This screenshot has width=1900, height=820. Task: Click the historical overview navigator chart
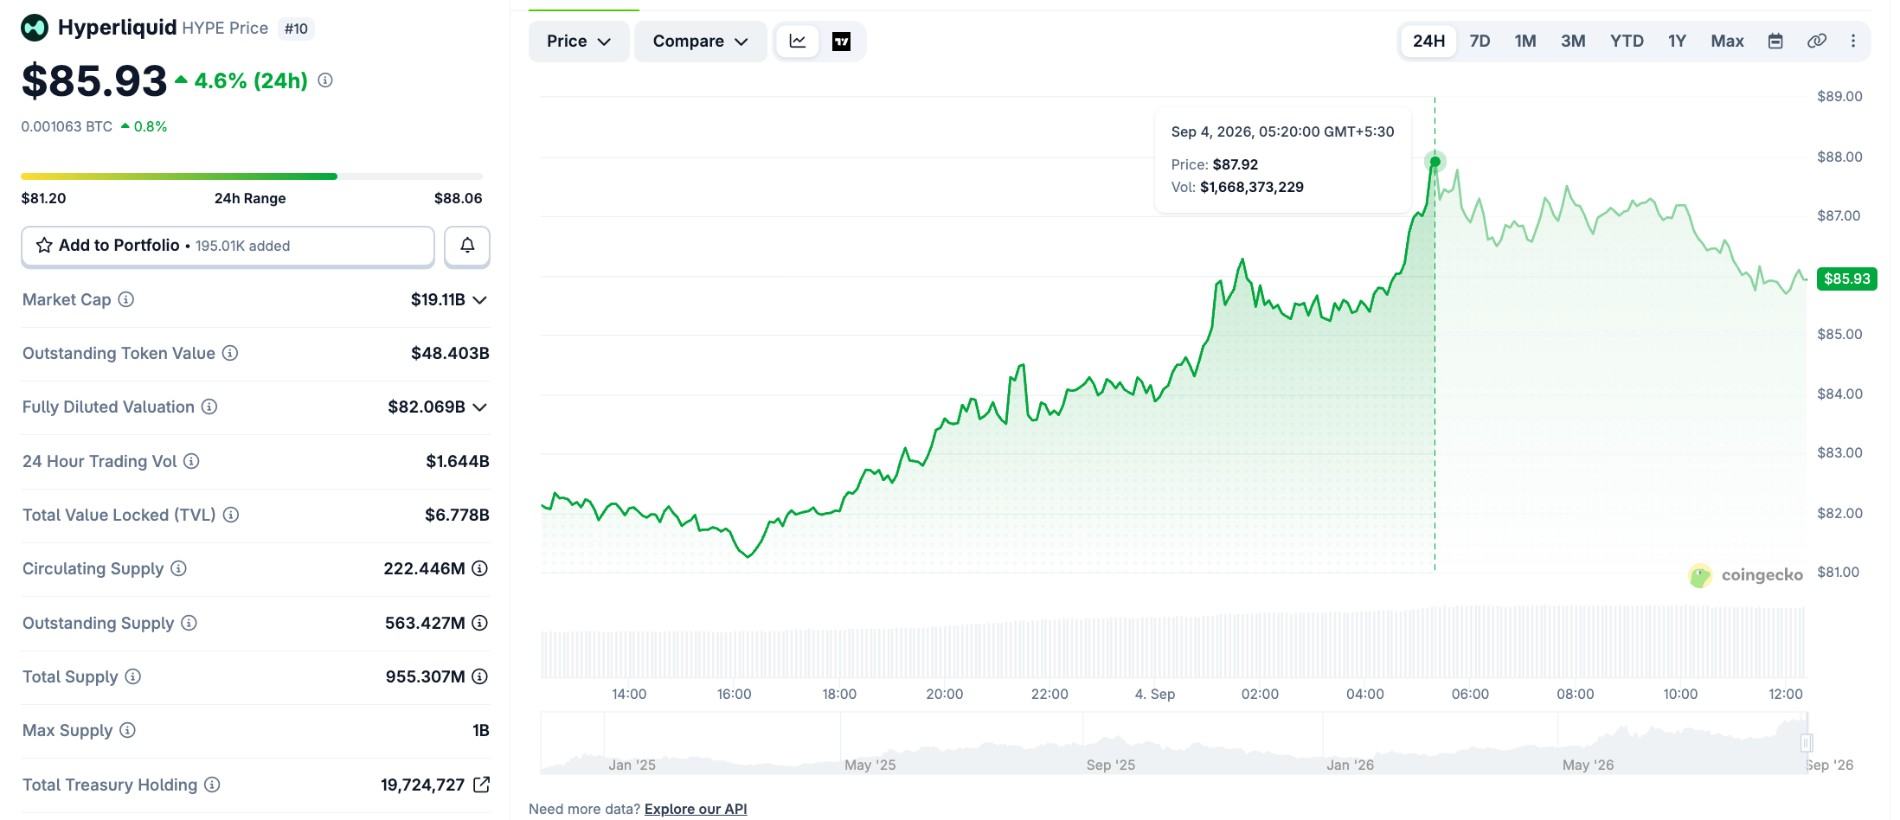pos(1174,743)
